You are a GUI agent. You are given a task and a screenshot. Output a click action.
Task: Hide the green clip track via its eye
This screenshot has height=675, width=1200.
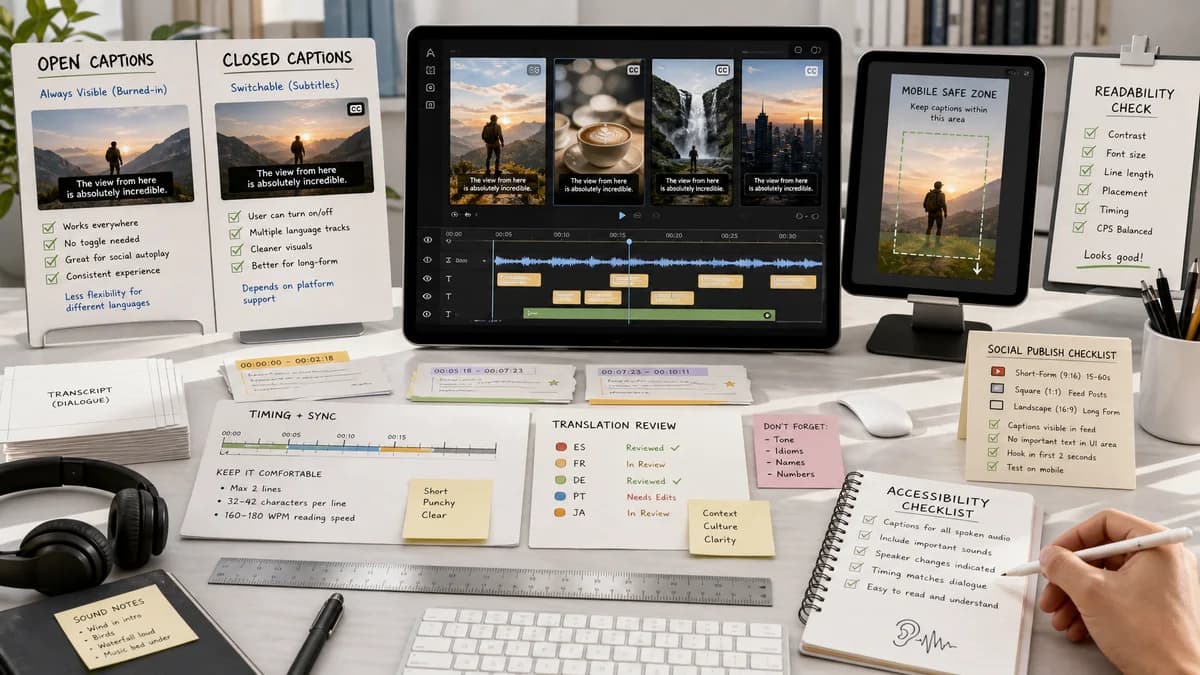427,314
